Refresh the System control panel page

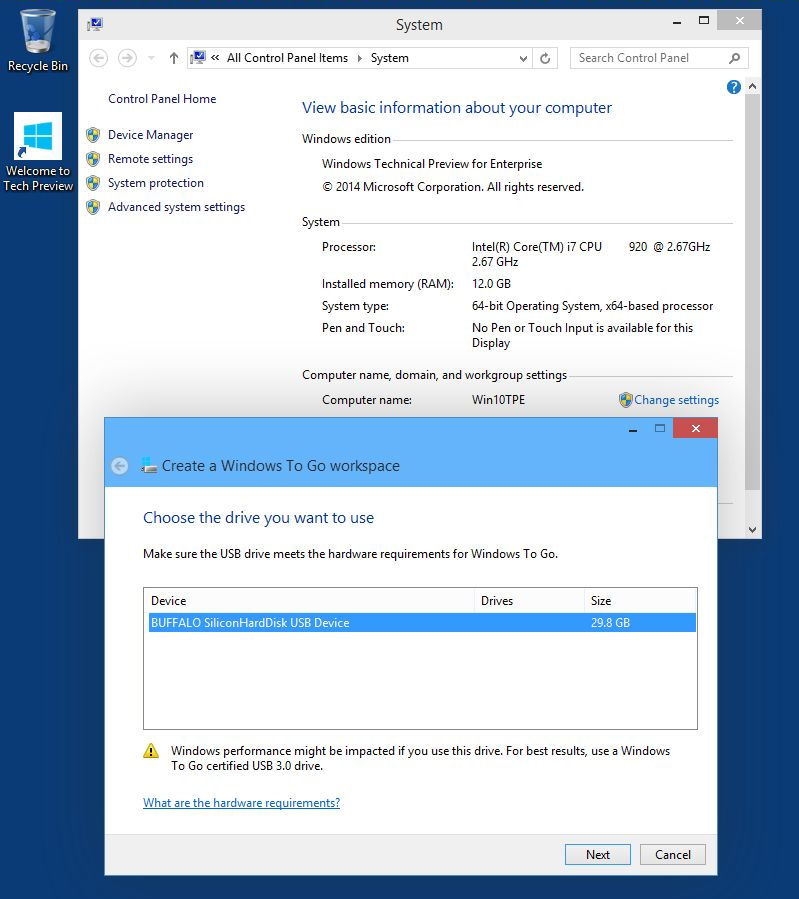pos(545,58)
